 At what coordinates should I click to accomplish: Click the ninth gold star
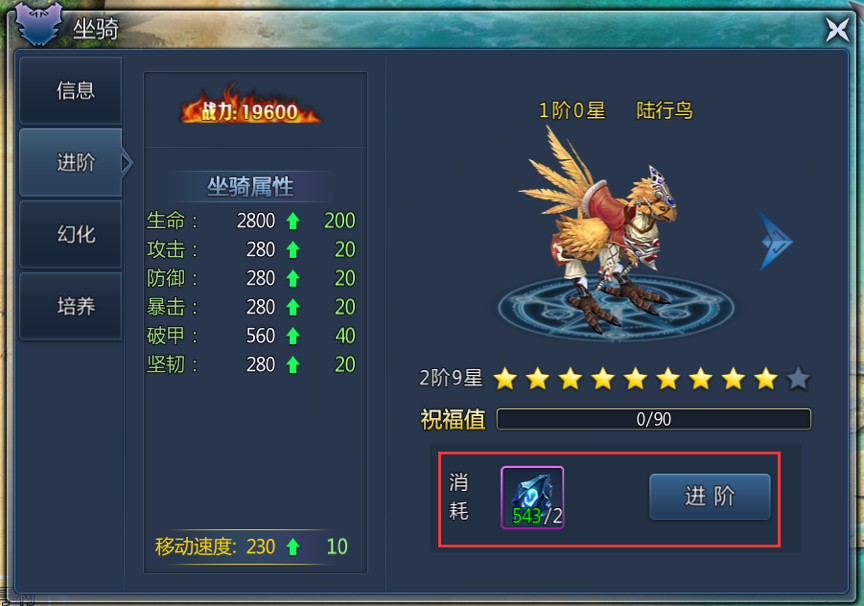point(766,379)
